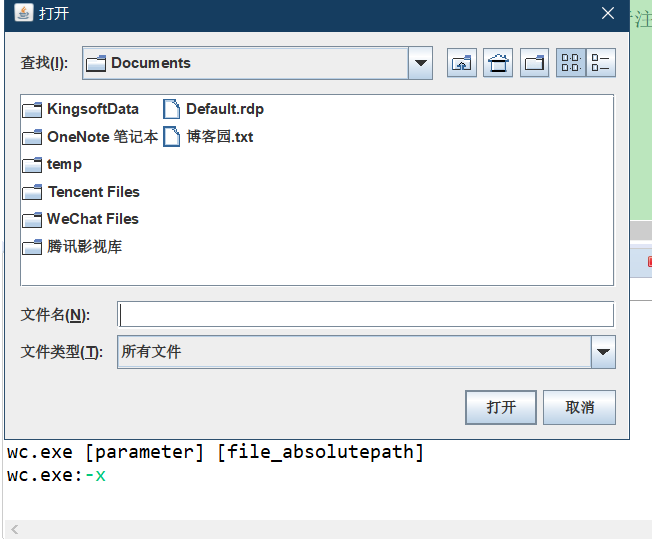
Task: Select the temp folder
Action: point(64,164)
